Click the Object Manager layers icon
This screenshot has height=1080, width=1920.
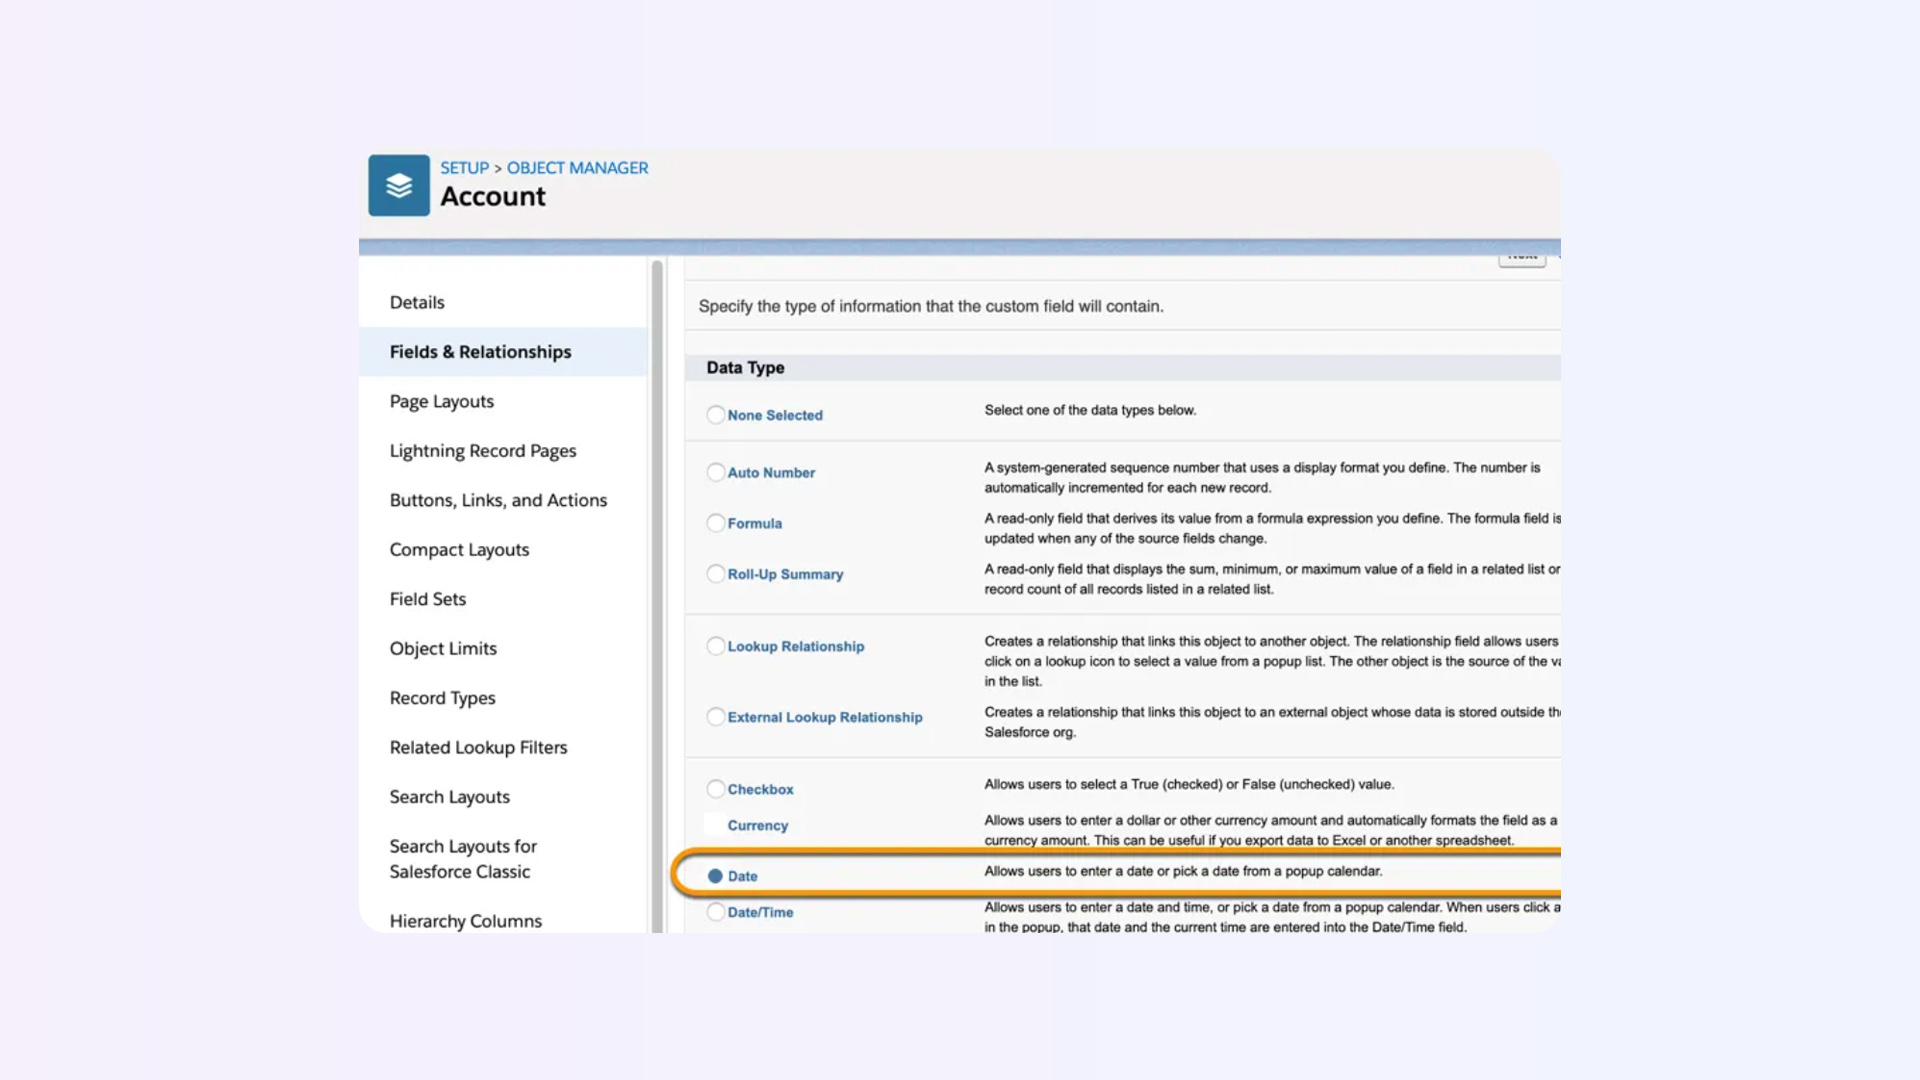398,185
